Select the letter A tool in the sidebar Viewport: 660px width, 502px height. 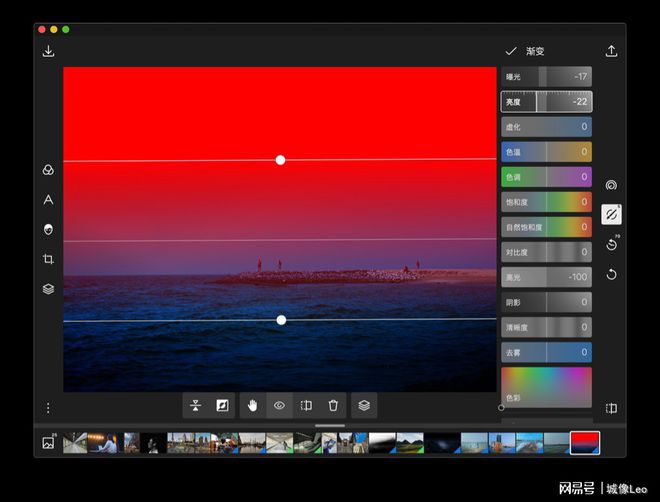point(48,199)
